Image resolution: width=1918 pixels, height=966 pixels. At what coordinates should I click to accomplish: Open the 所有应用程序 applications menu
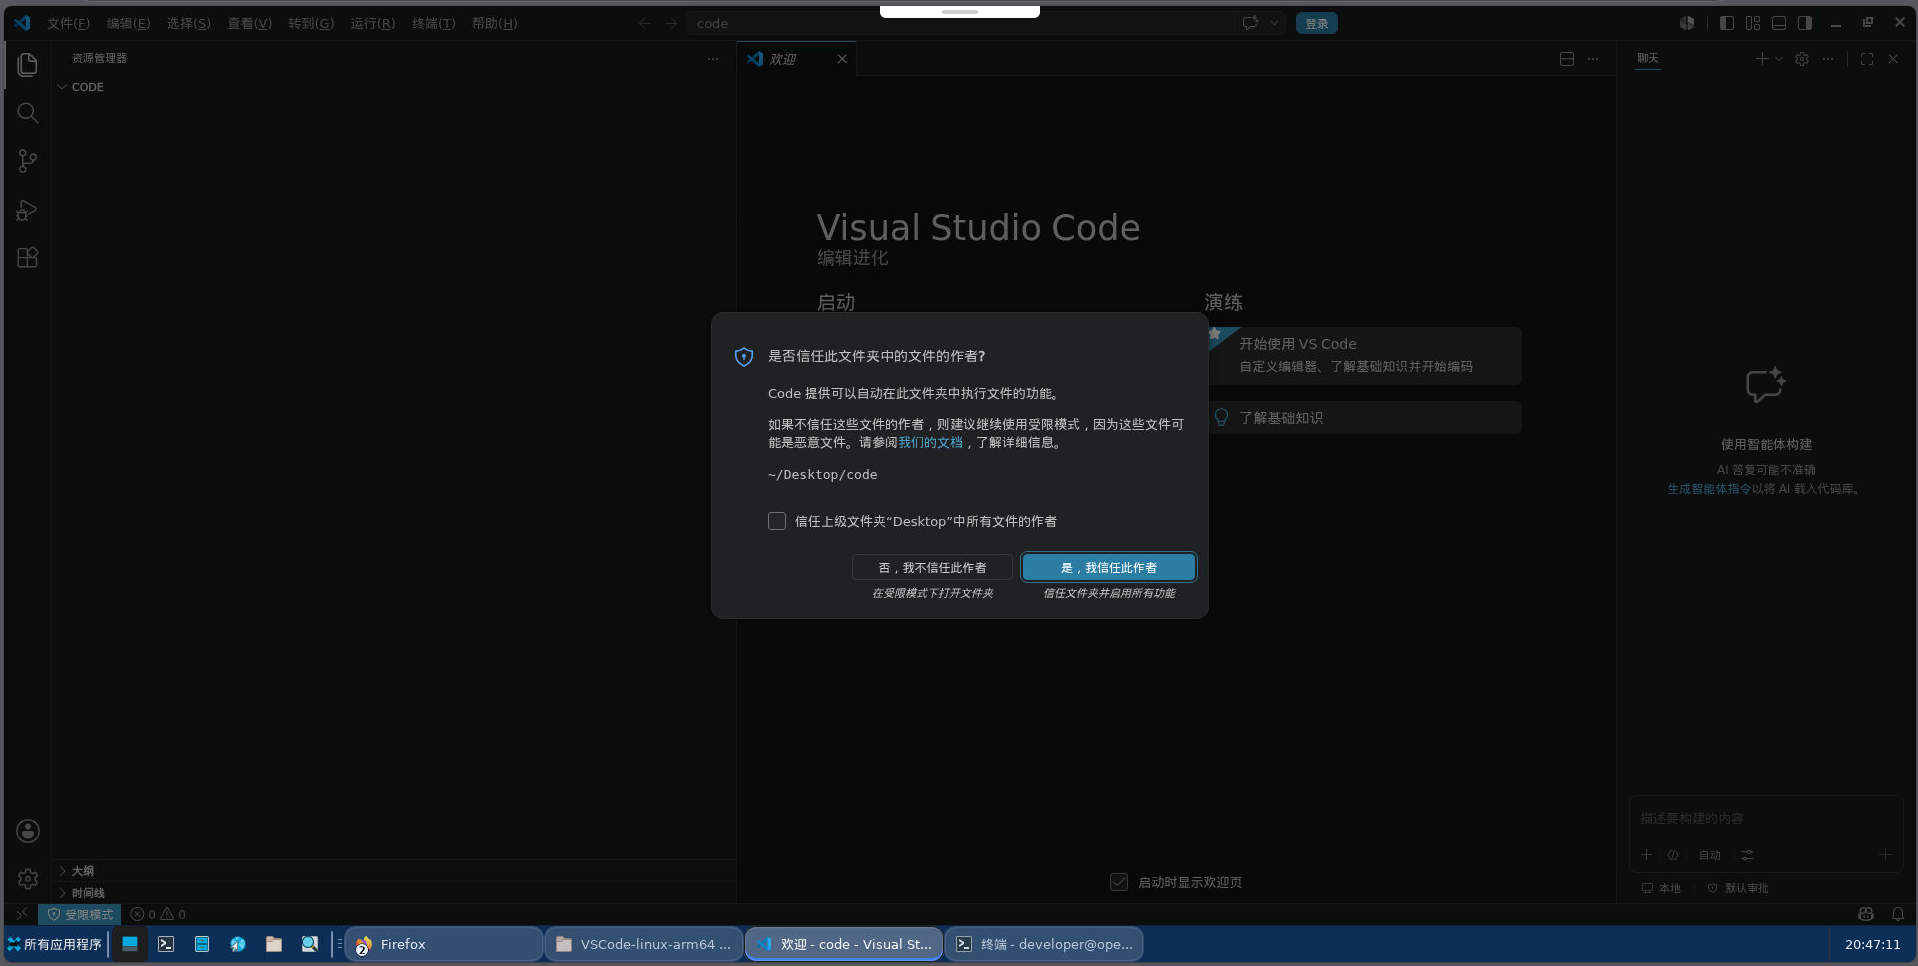click(55, 944)
